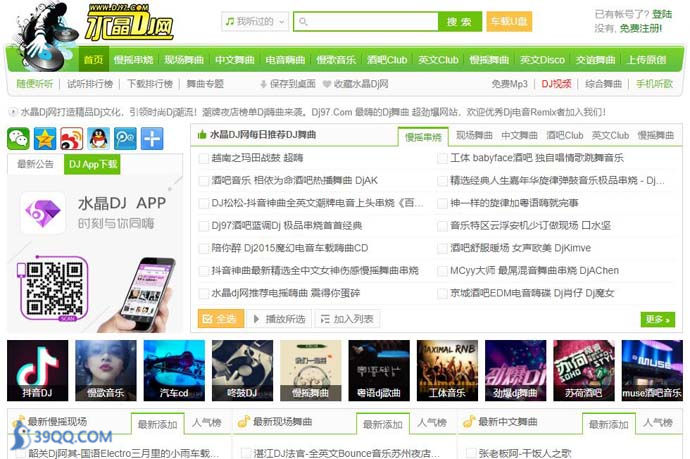Open 张老板阿-干饭人之歌 song
Viewport: 690px width, 459px height.
coord(525,453)
